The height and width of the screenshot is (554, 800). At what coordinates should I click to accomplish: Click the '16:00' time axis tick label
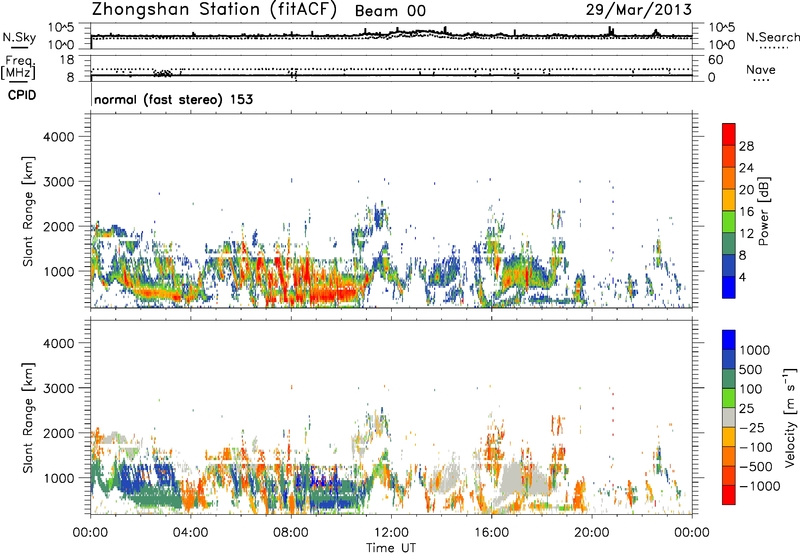pyautogui.click(x=491, y=533)
